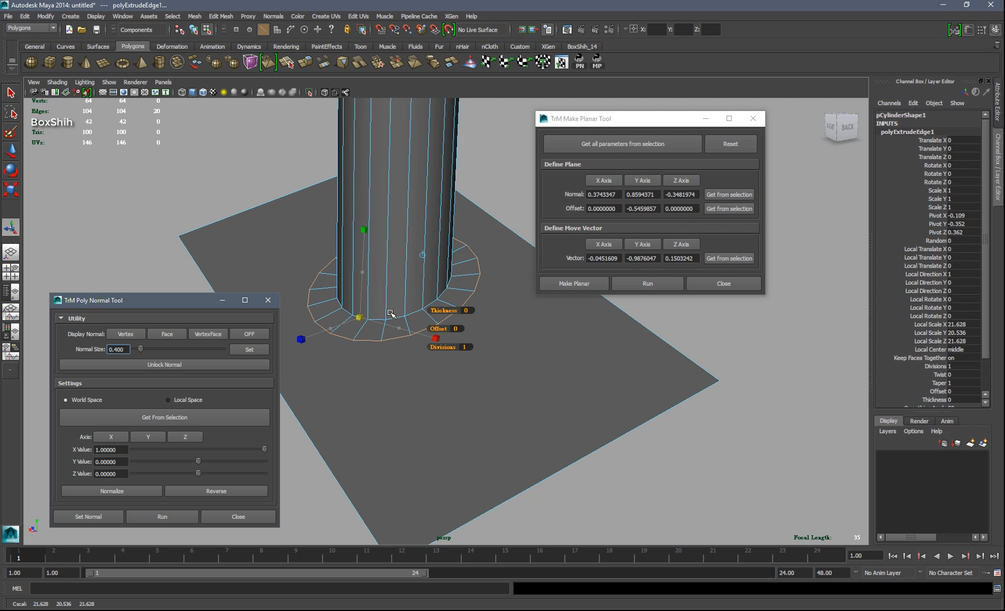Create new scene from status line icon
This screenshot has height=611, width=1005.
click(69, 29)
